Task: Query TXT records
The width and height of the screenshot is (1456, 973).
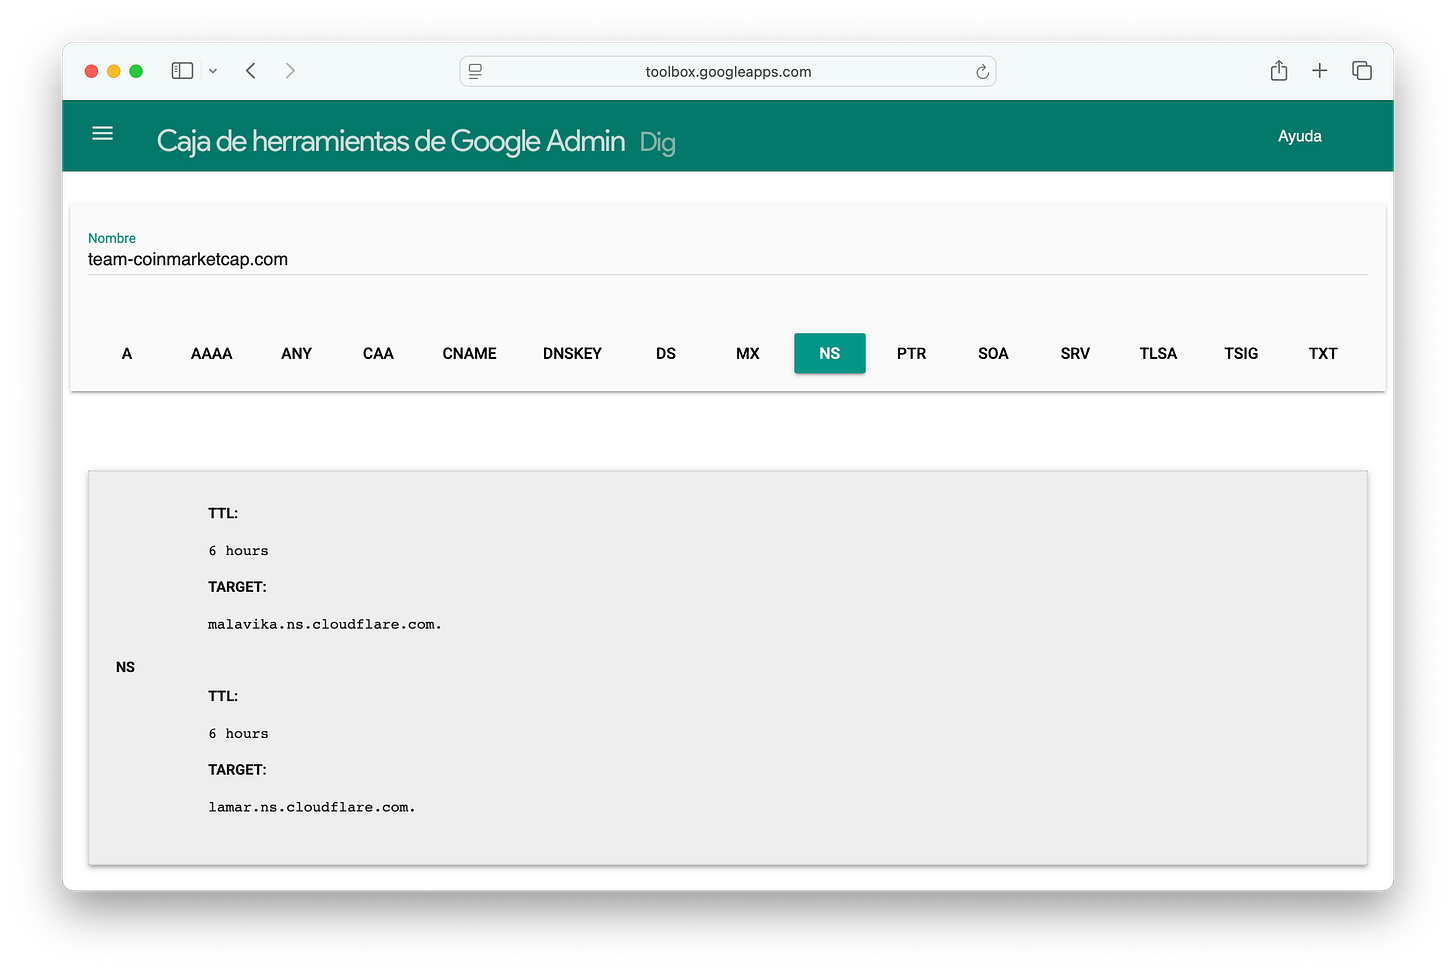Action: click(x=1323, y=354)
